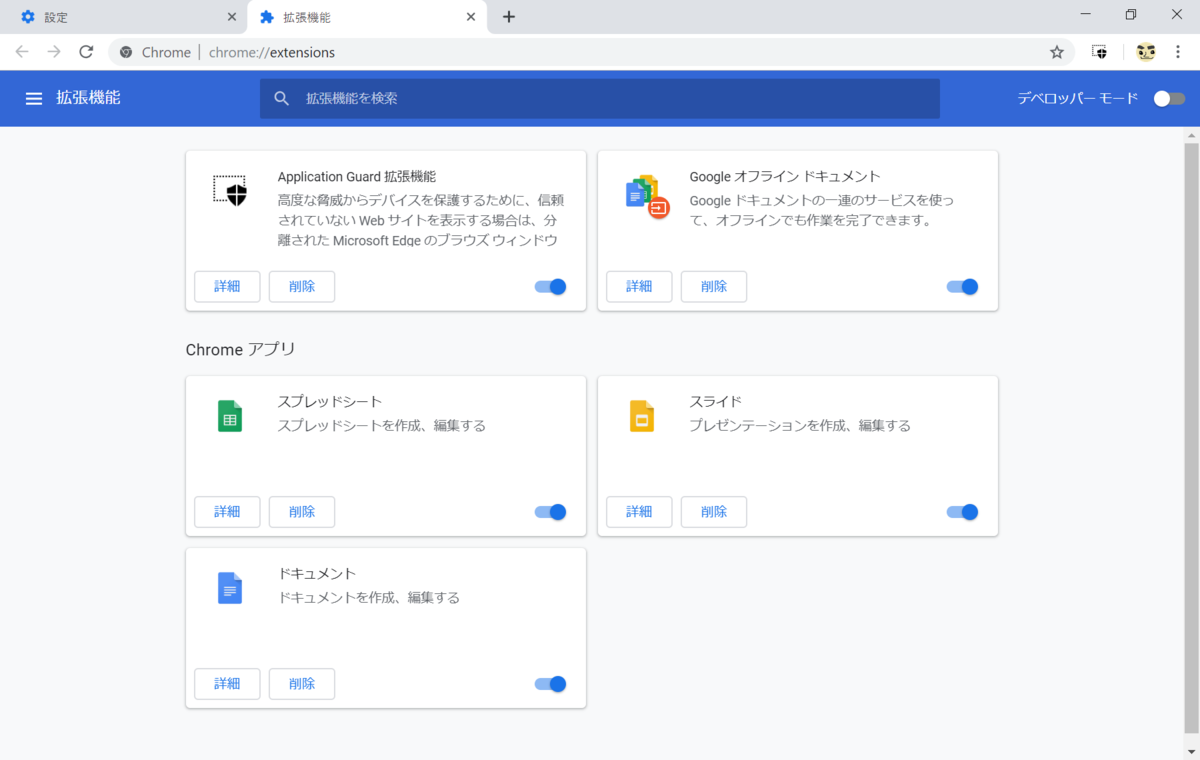Click the scrollbar down arrow

click(1191, 752)
